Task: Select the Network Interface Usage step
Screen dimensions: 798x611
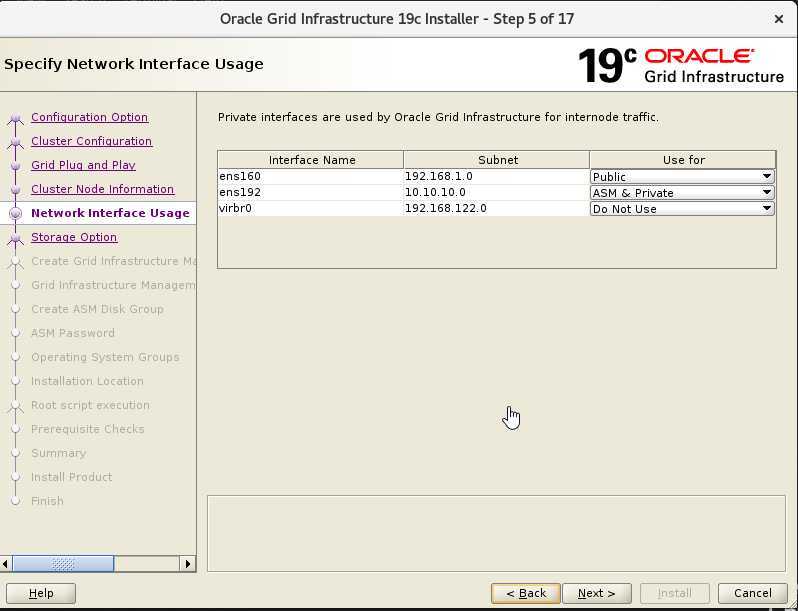Action: 110,213
